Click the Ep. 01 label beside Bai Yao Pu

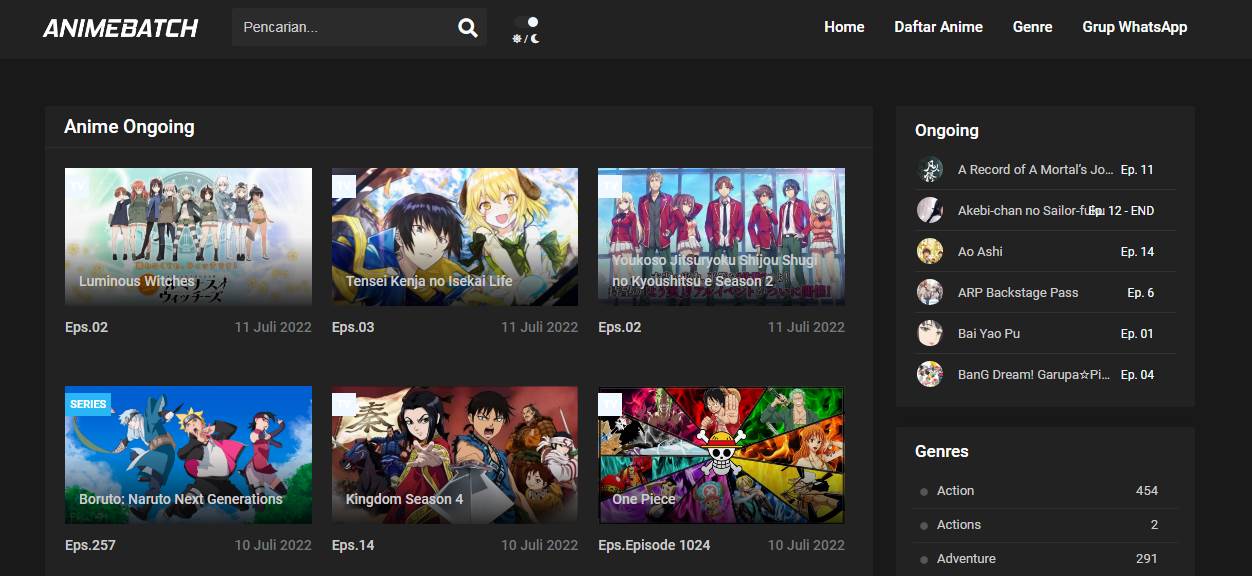[1137, 333]
